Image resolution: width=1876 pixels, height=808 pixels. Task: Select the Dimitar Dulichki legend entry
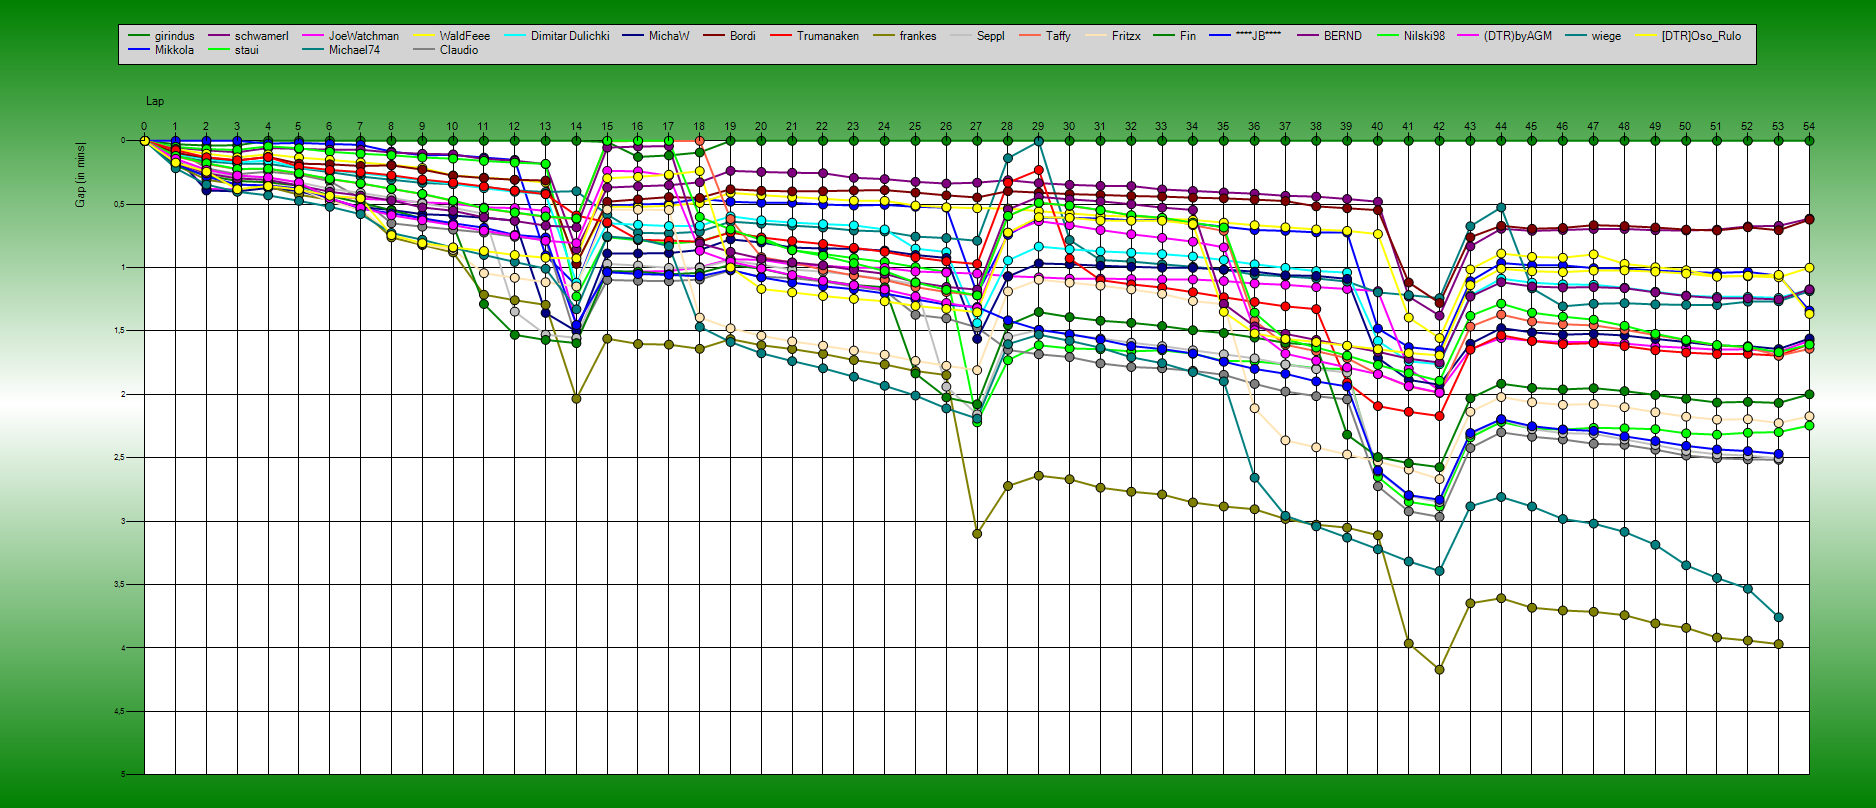point(569,36)
